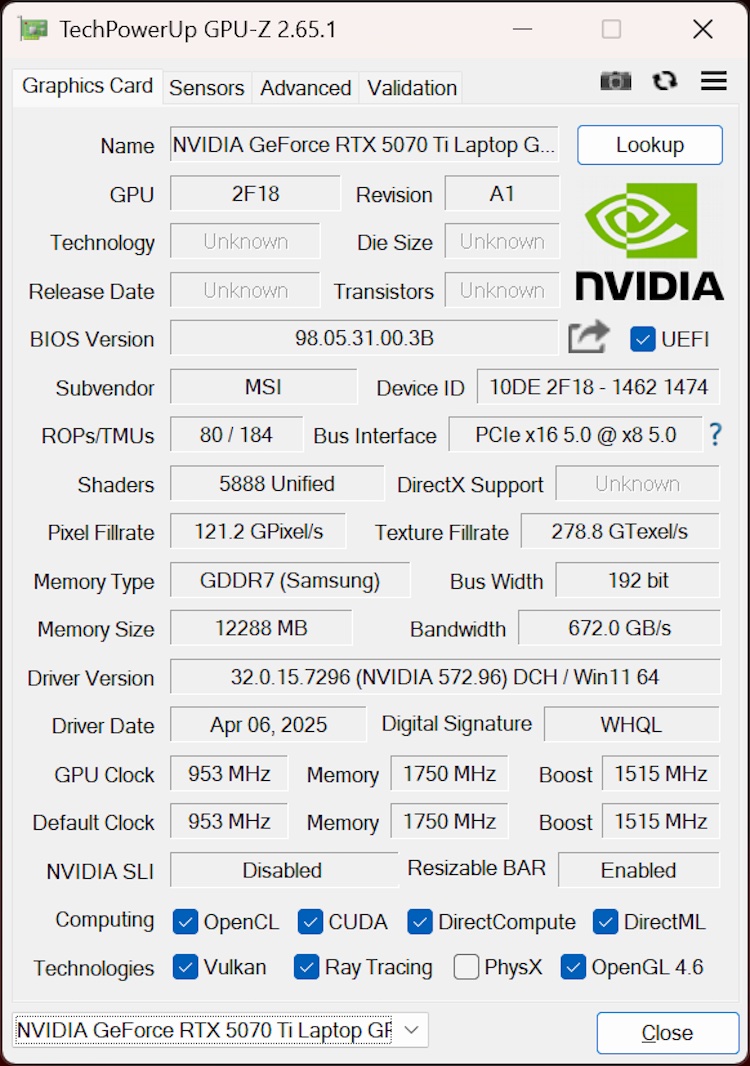Click the Lookup button

[649, 145]
